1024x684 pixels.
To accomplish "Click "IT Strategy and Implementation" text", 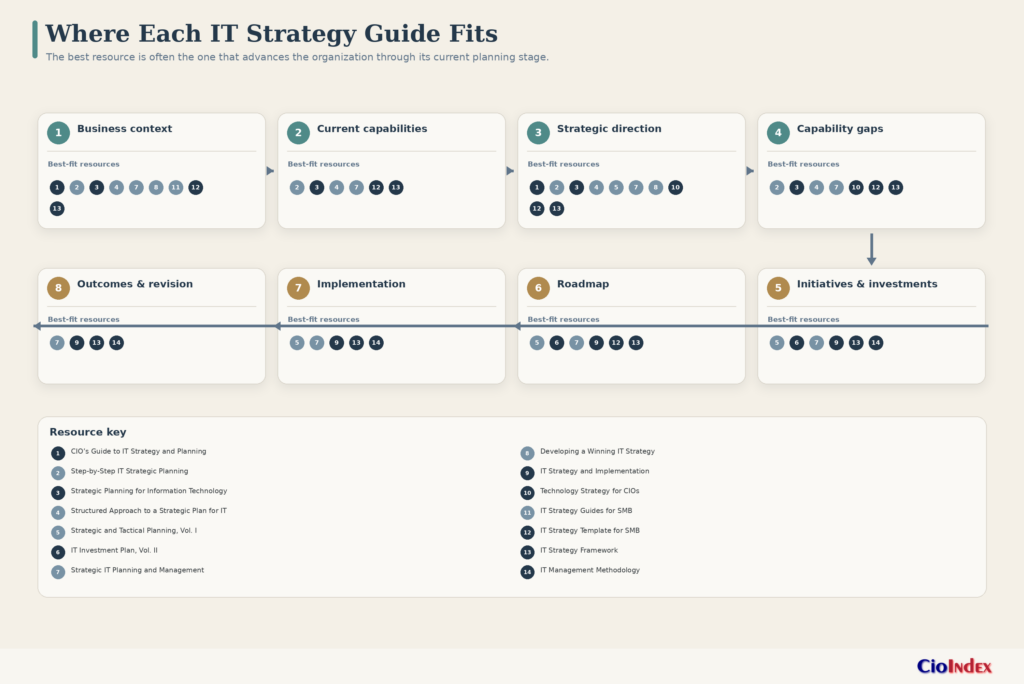I will tap(595, 471).
